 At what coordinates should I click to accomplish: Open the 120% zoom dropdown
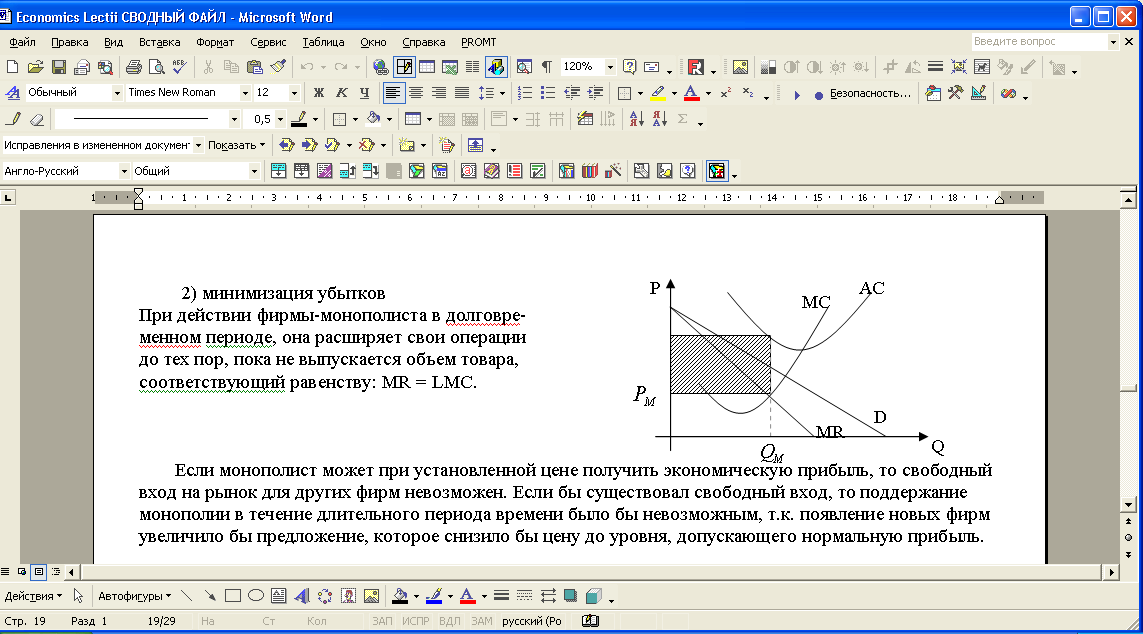(610, 67)
